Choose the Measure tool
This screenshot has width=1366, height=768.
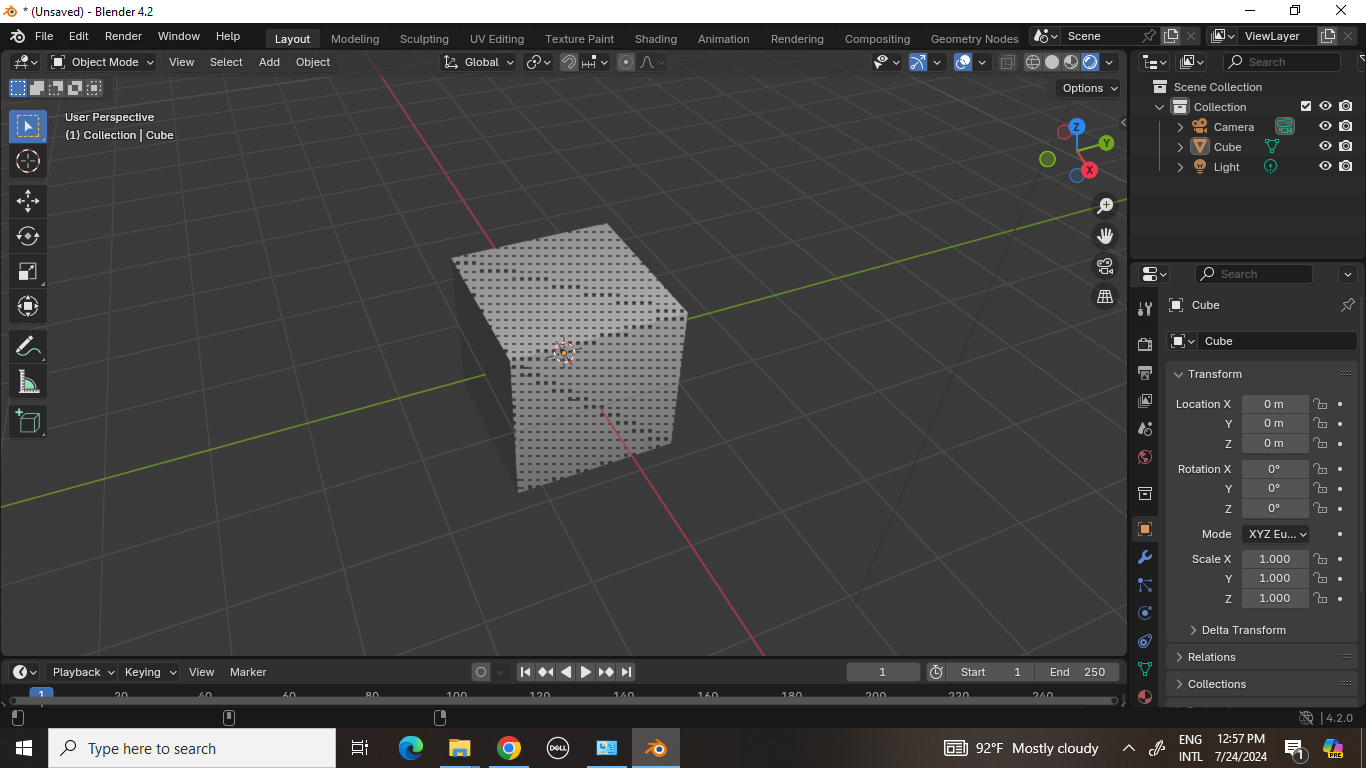point(28,382)
